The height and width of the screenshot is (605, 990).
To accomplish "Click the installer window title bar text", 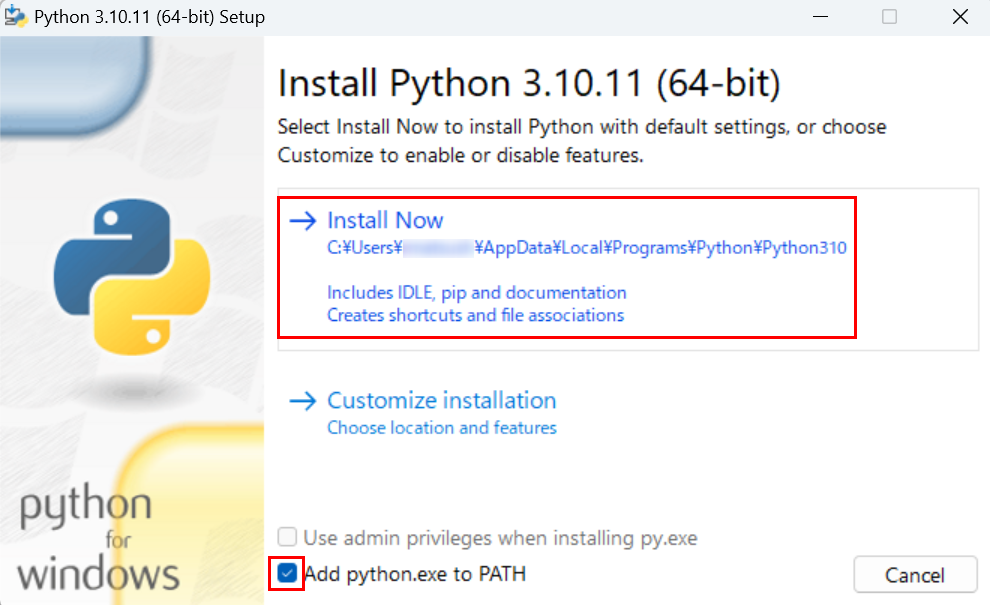I will coord(148,16).
